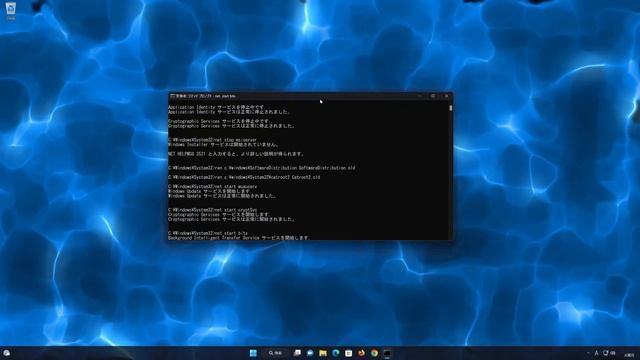Expand the hidden system tray icons chevron
The width and height of the screenshot is (640, 360).
588,353
